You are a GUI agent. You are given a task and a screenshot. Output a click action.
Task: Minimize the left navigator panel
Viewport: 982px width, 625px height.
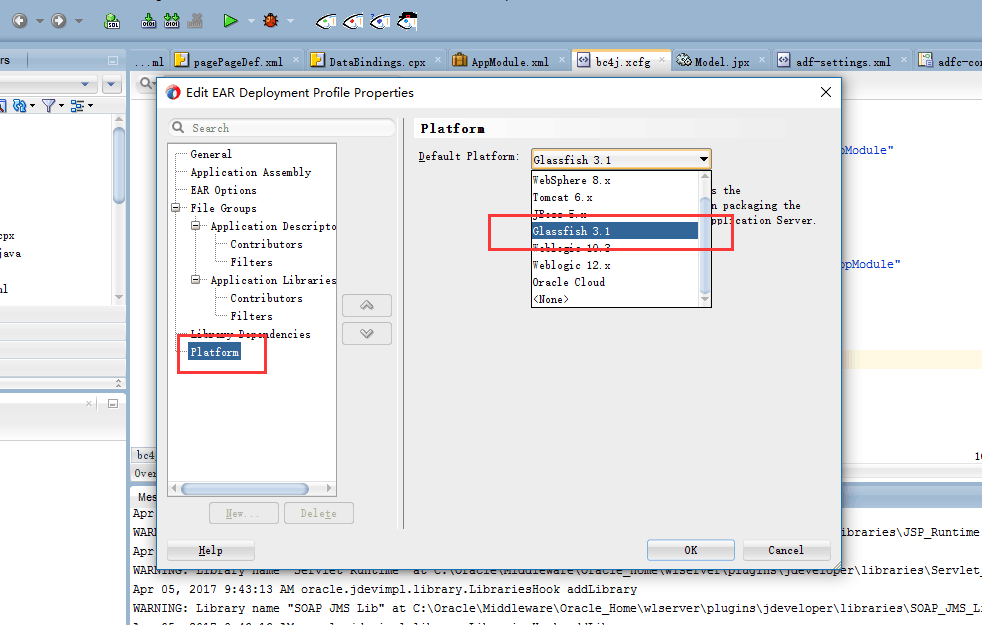click(113, 61)
